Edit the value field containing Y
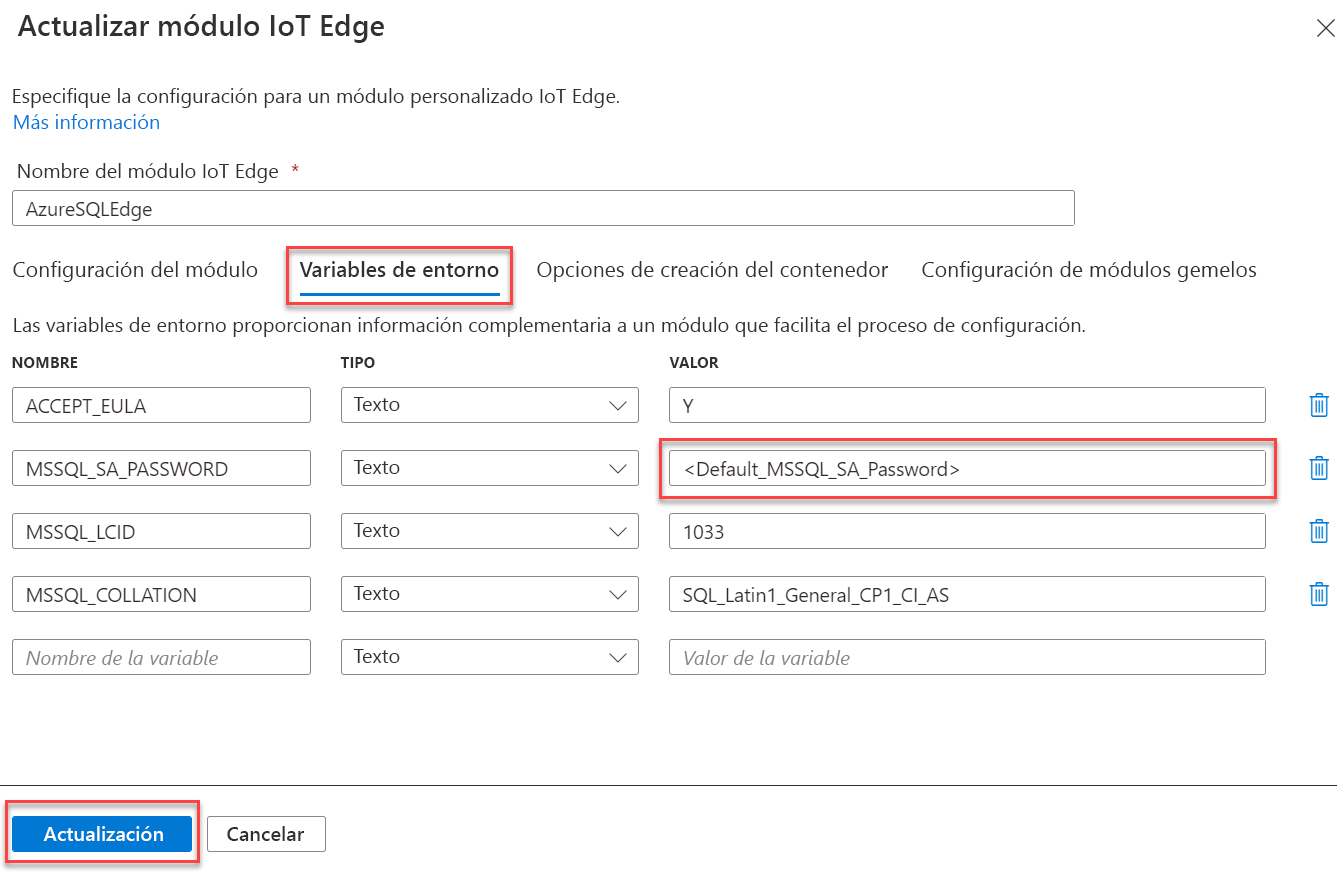The image size is (1337, 875). (x=967, y=405)
